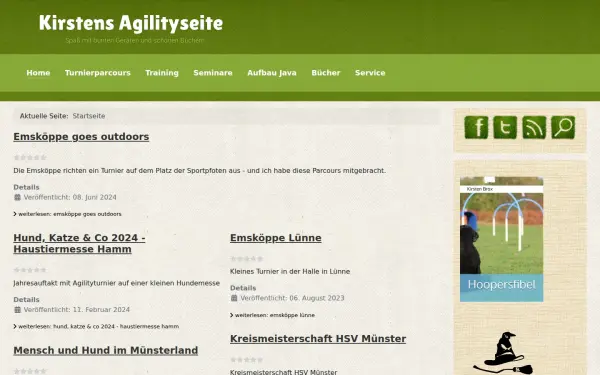Open Hund, Katze & Co 2024 heading
Image resolution: width=600 pixels, height=375 pixels.
pyautogui.click(x=79, y=243)
